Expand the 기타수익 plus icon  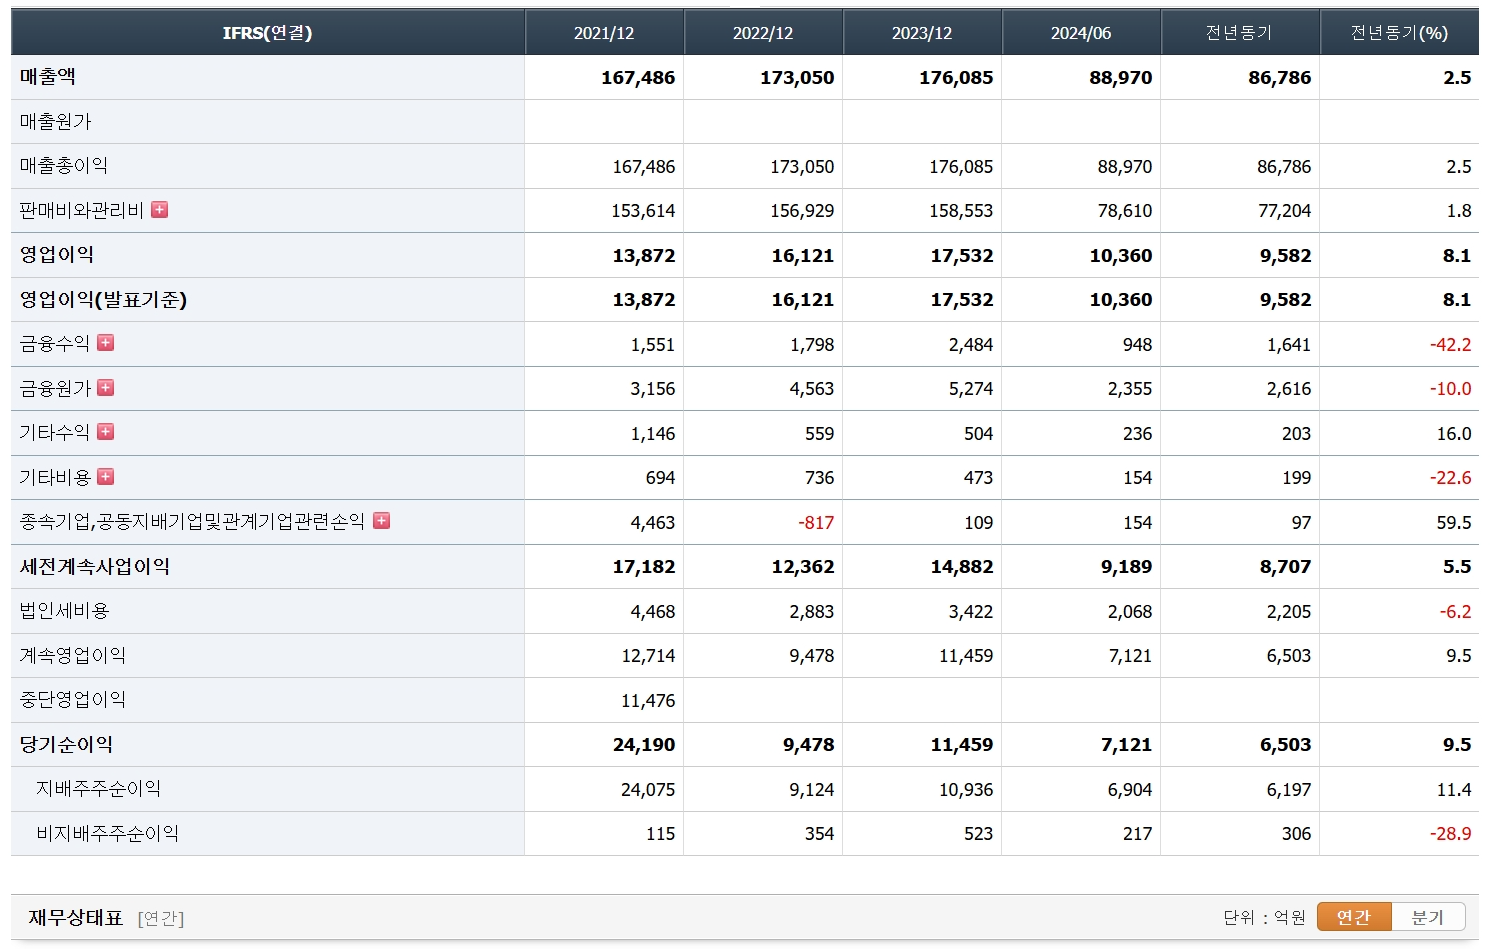tap(105, 432)
